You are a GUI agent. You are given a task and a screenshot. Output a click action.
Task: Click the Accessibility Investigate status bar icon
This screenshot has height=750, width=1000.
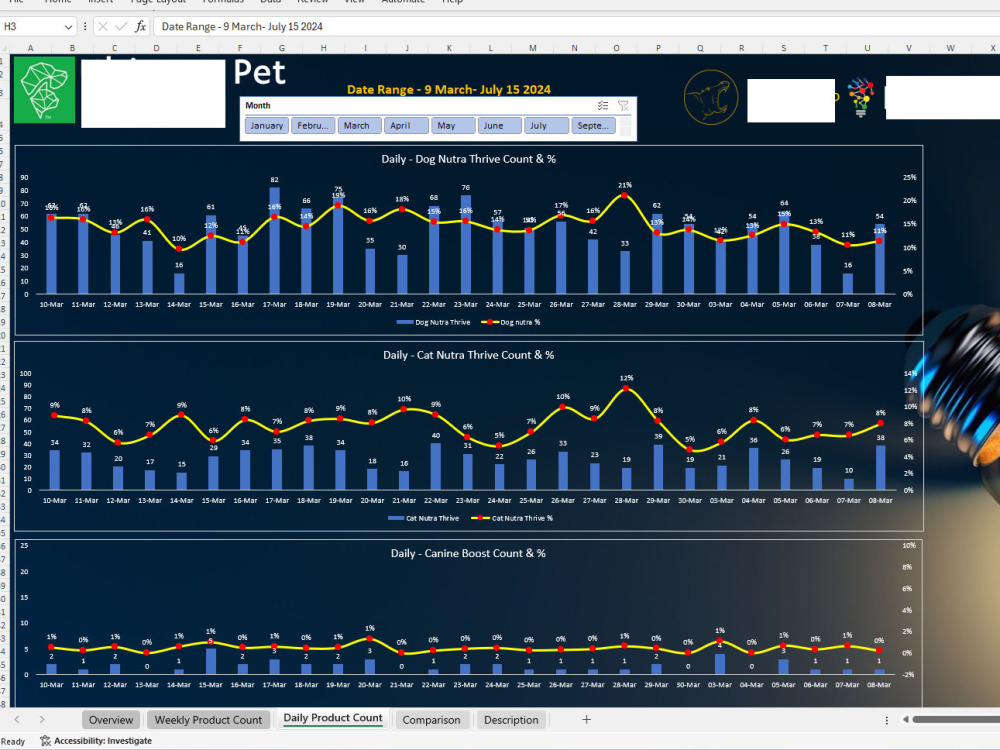coord(45,740)
